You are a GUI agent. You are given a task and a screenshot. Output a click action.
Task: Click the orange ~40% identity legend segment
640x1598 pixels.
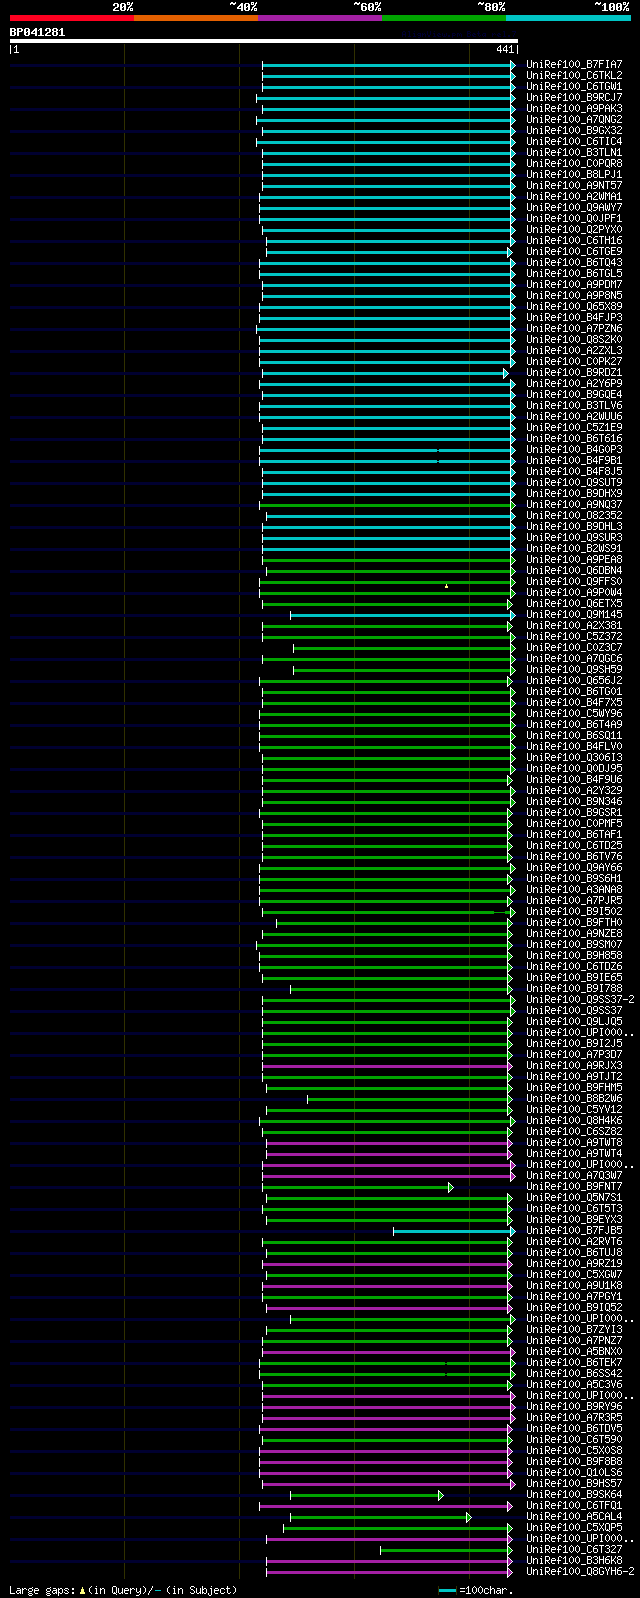point(196,18)
